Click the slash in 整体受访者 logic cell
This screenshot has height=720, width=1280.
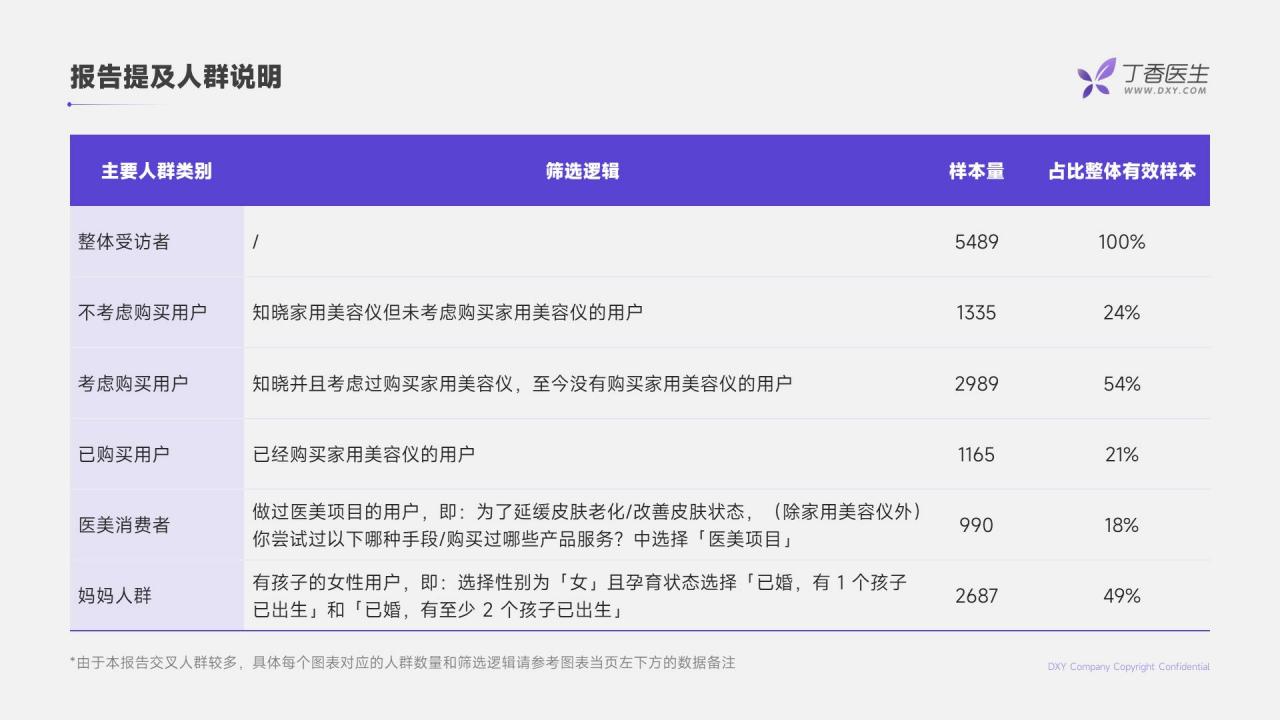click(x=256, y=242)
